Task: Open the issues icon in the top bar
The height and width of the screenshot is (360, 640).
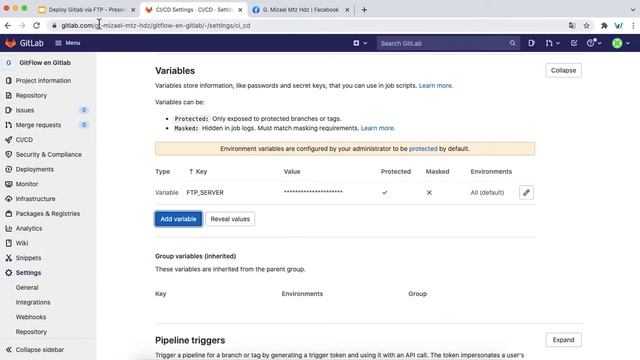Action: click(531, 43)
